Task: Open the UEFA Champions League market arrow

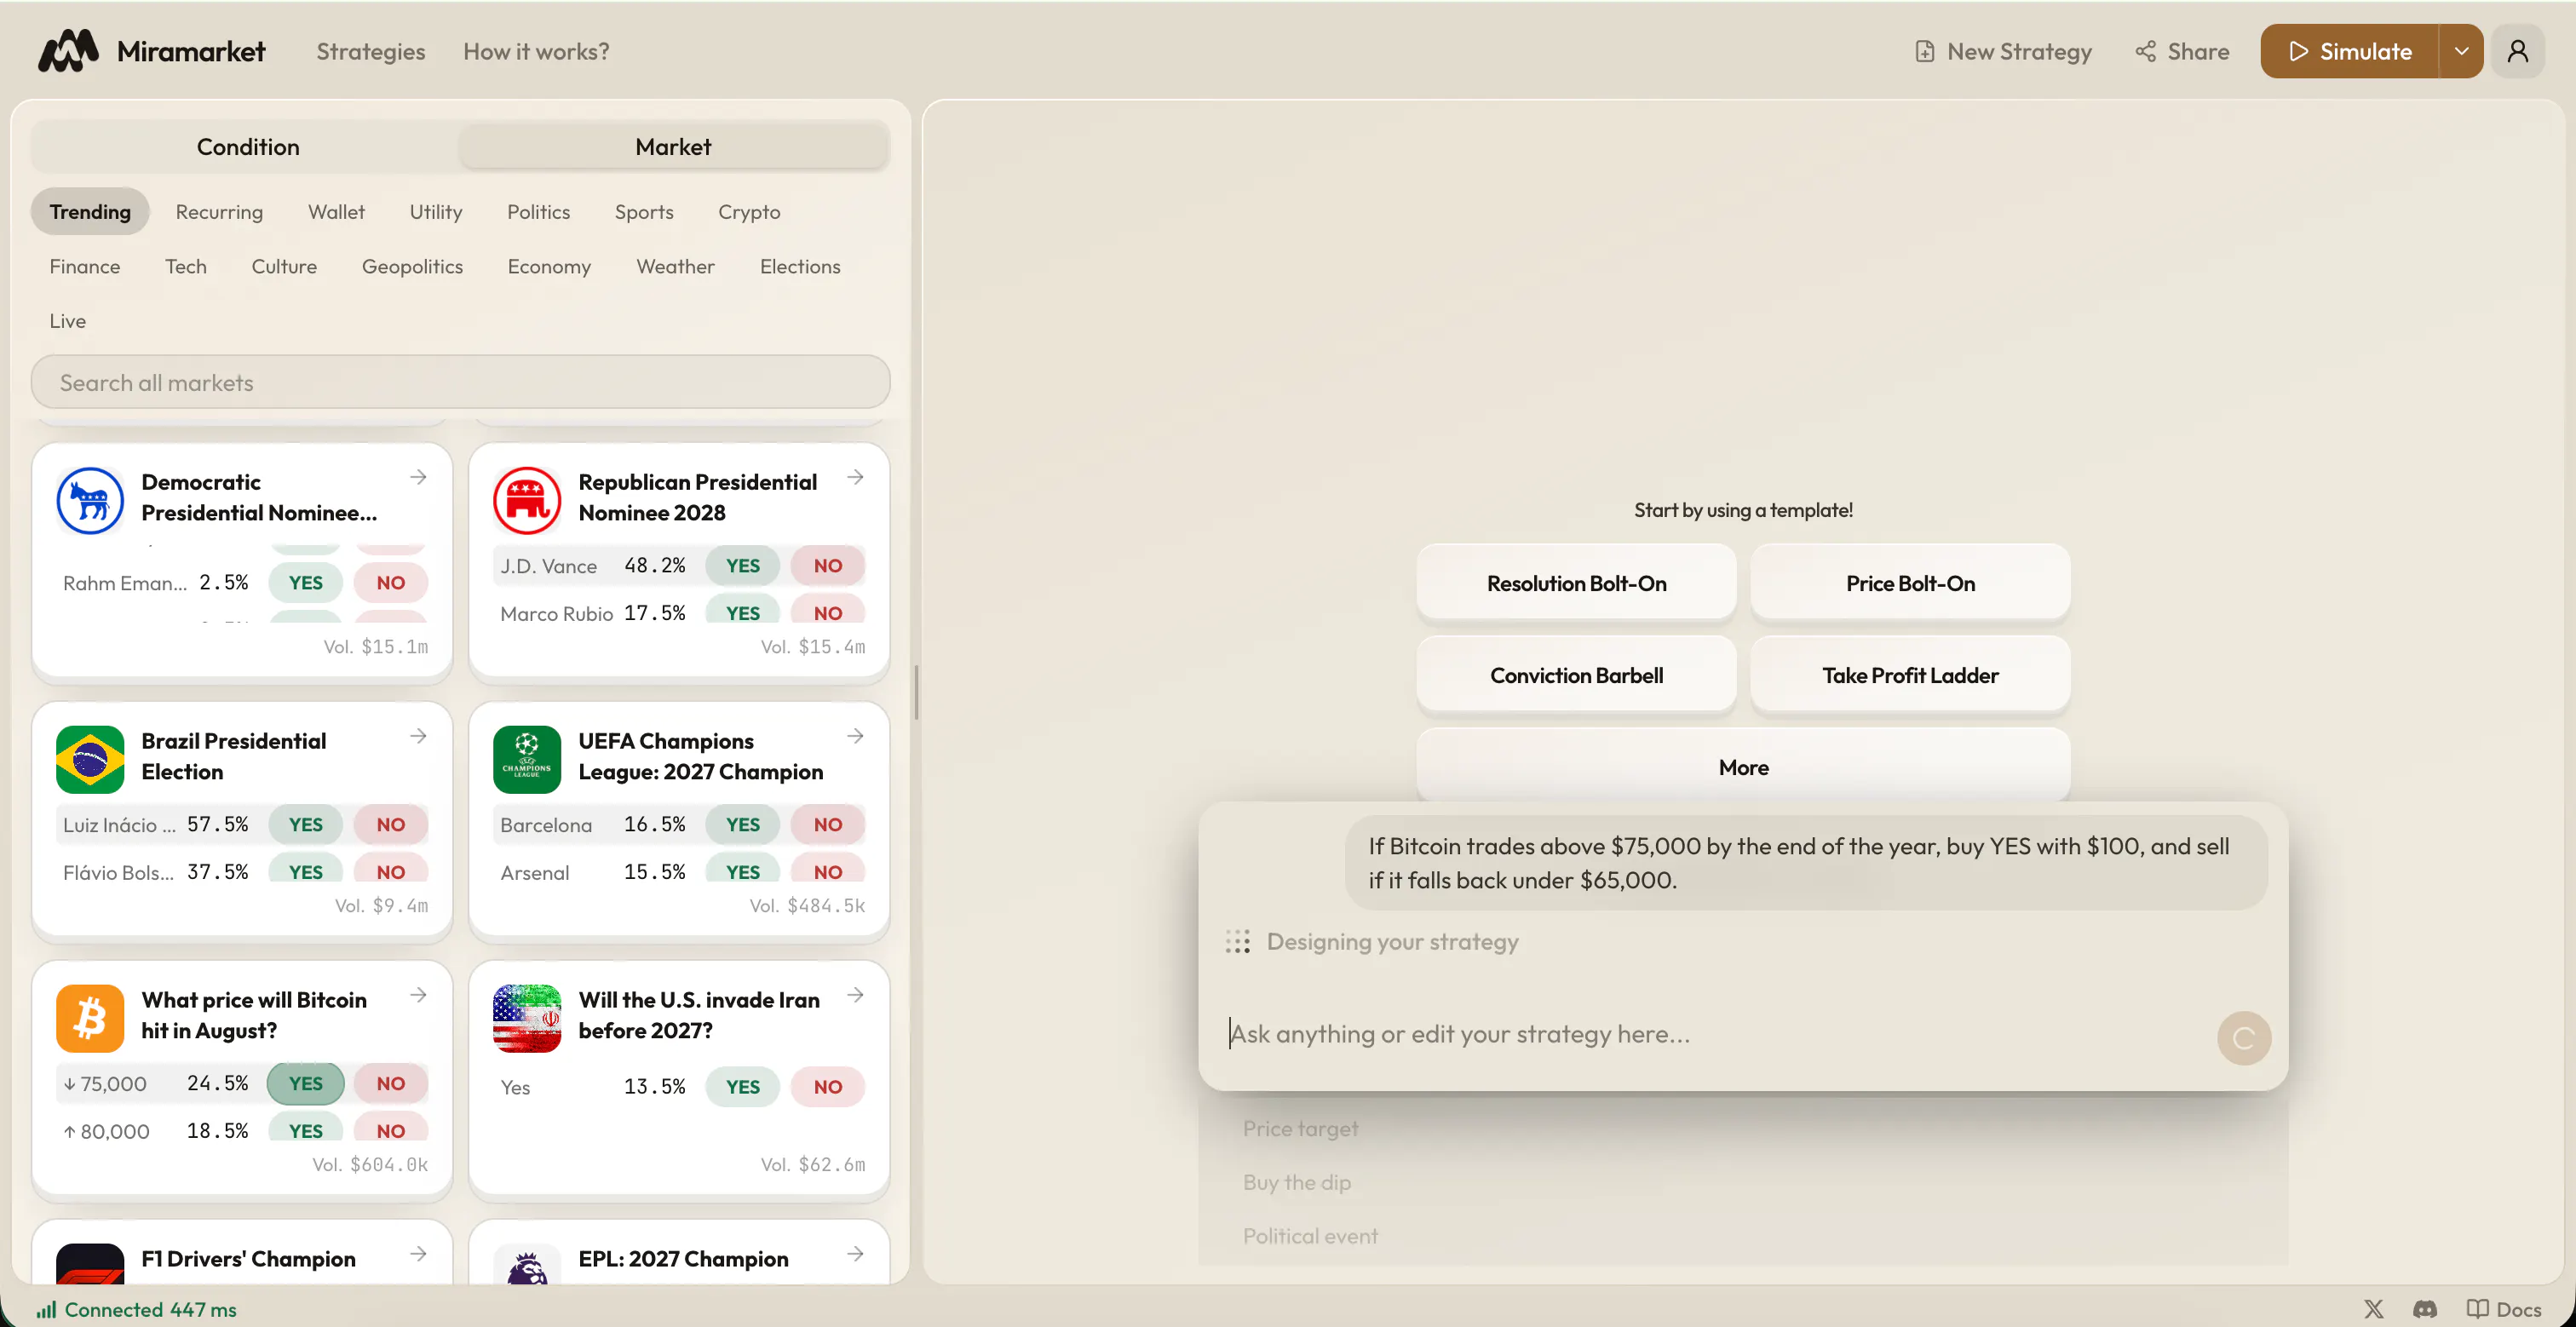Action: (856, 737)
